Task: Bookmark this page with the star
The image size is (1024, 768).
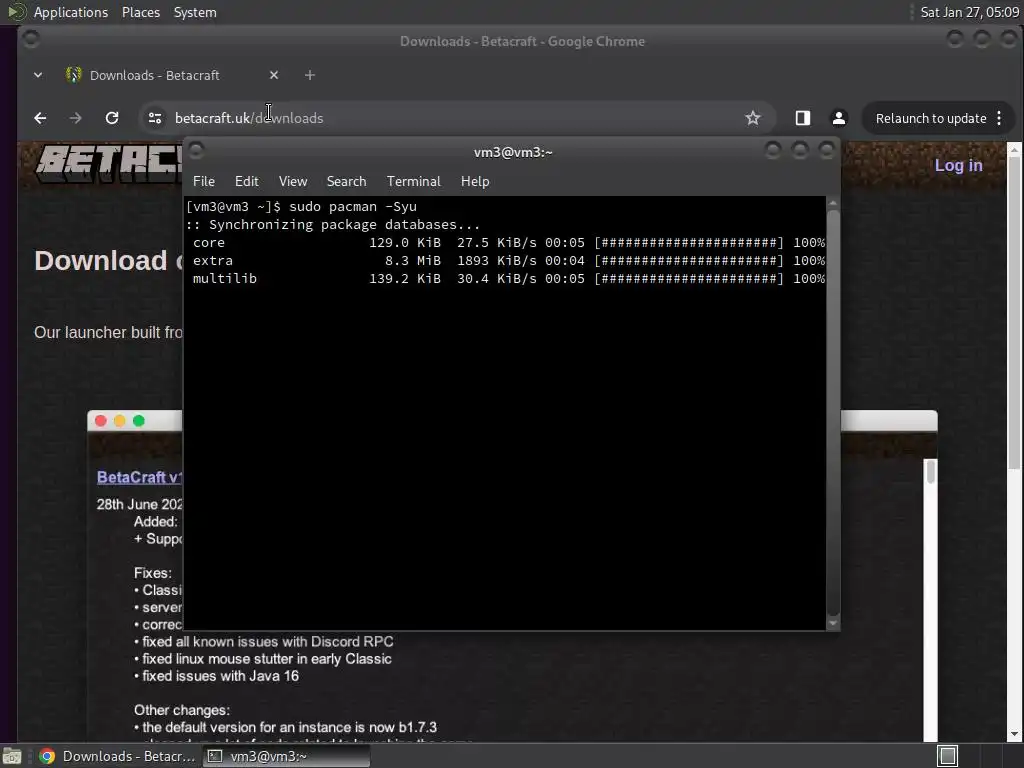Action: (x=753, y=118)
